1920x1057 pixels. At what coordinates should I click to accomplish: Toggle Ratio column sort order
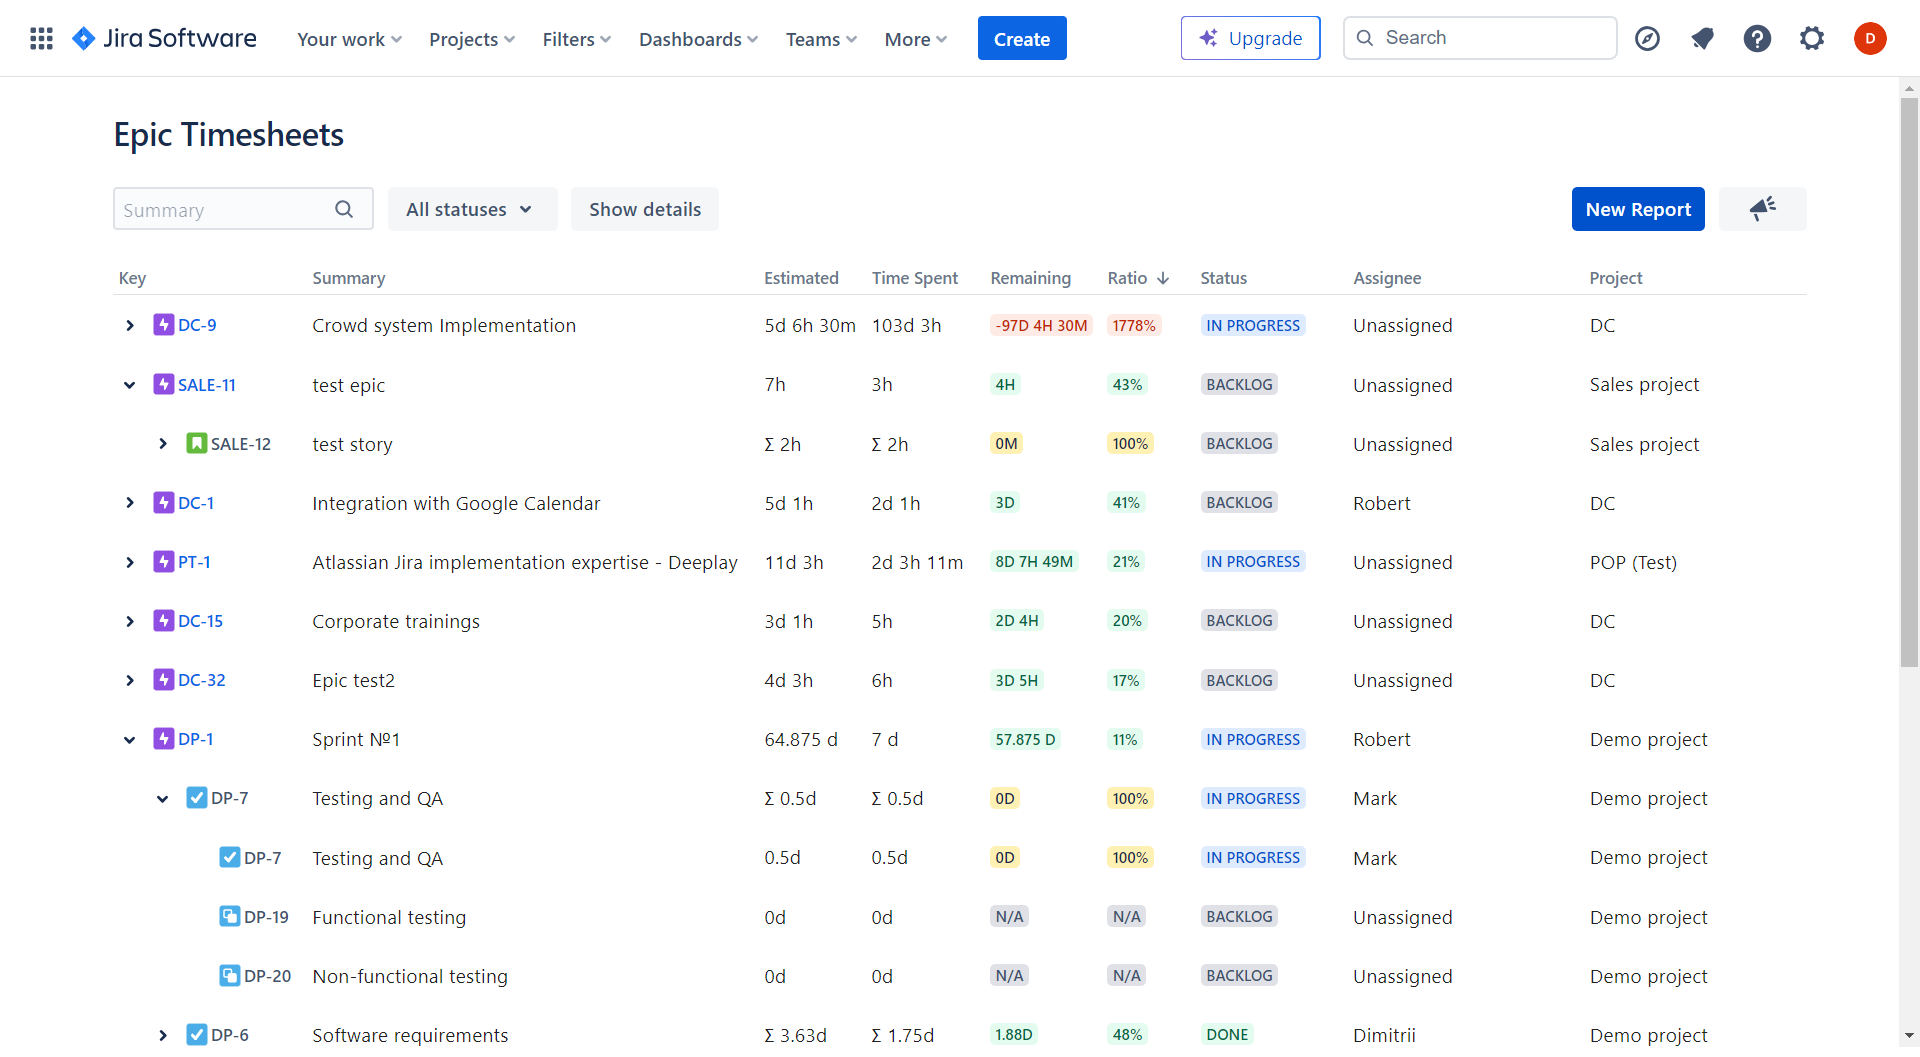1136,278
